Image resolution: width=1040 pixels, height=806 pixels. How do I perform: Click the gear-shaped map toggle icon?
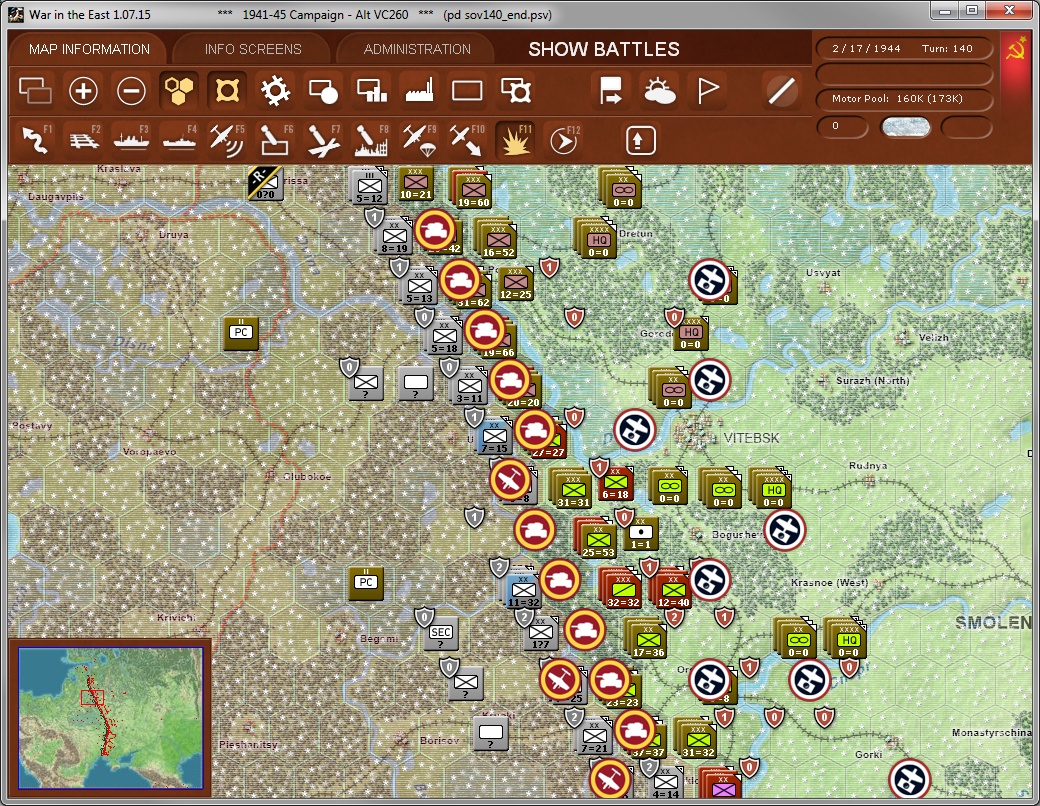pos(275,90)
